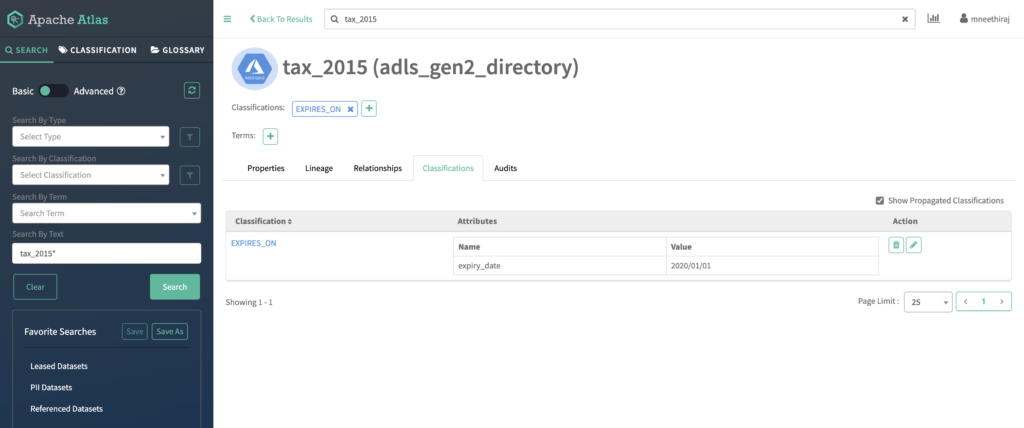This screenshot has height=428, width=1024.
Task: Switch to the GLOSSARY sidebar tab
Action: [x=178, y=50]
